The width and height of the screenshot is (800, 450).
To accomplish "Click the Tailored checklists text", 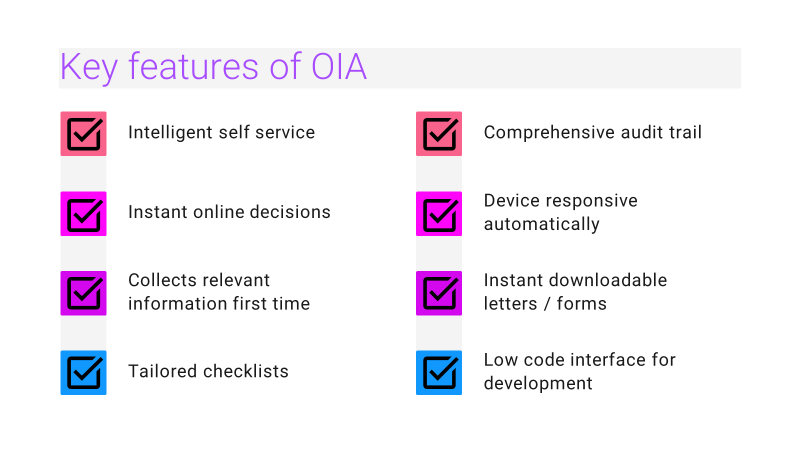I will [208, 371].
